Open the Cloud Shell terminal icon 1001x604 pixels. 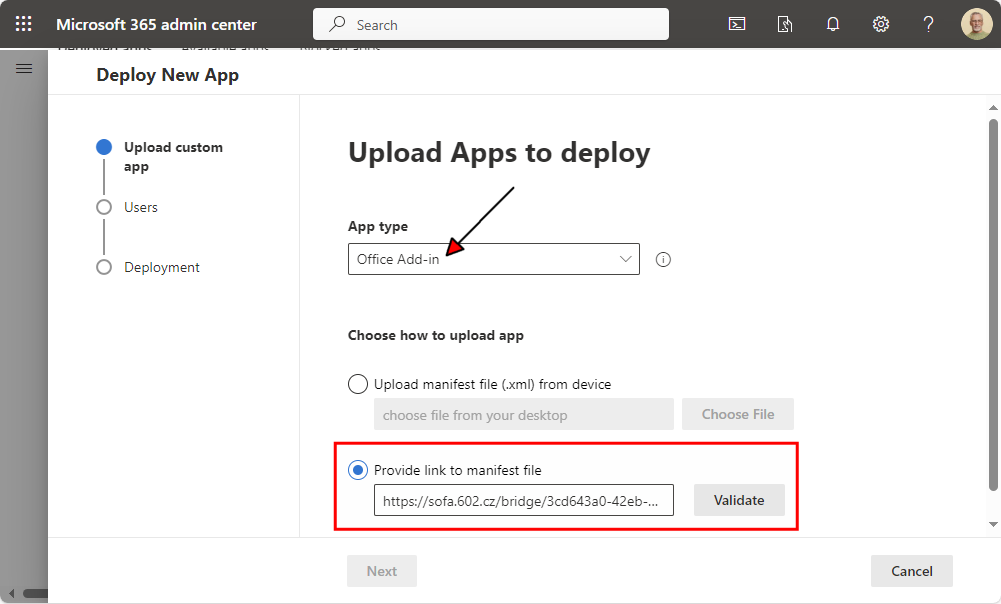click(737, 24)
